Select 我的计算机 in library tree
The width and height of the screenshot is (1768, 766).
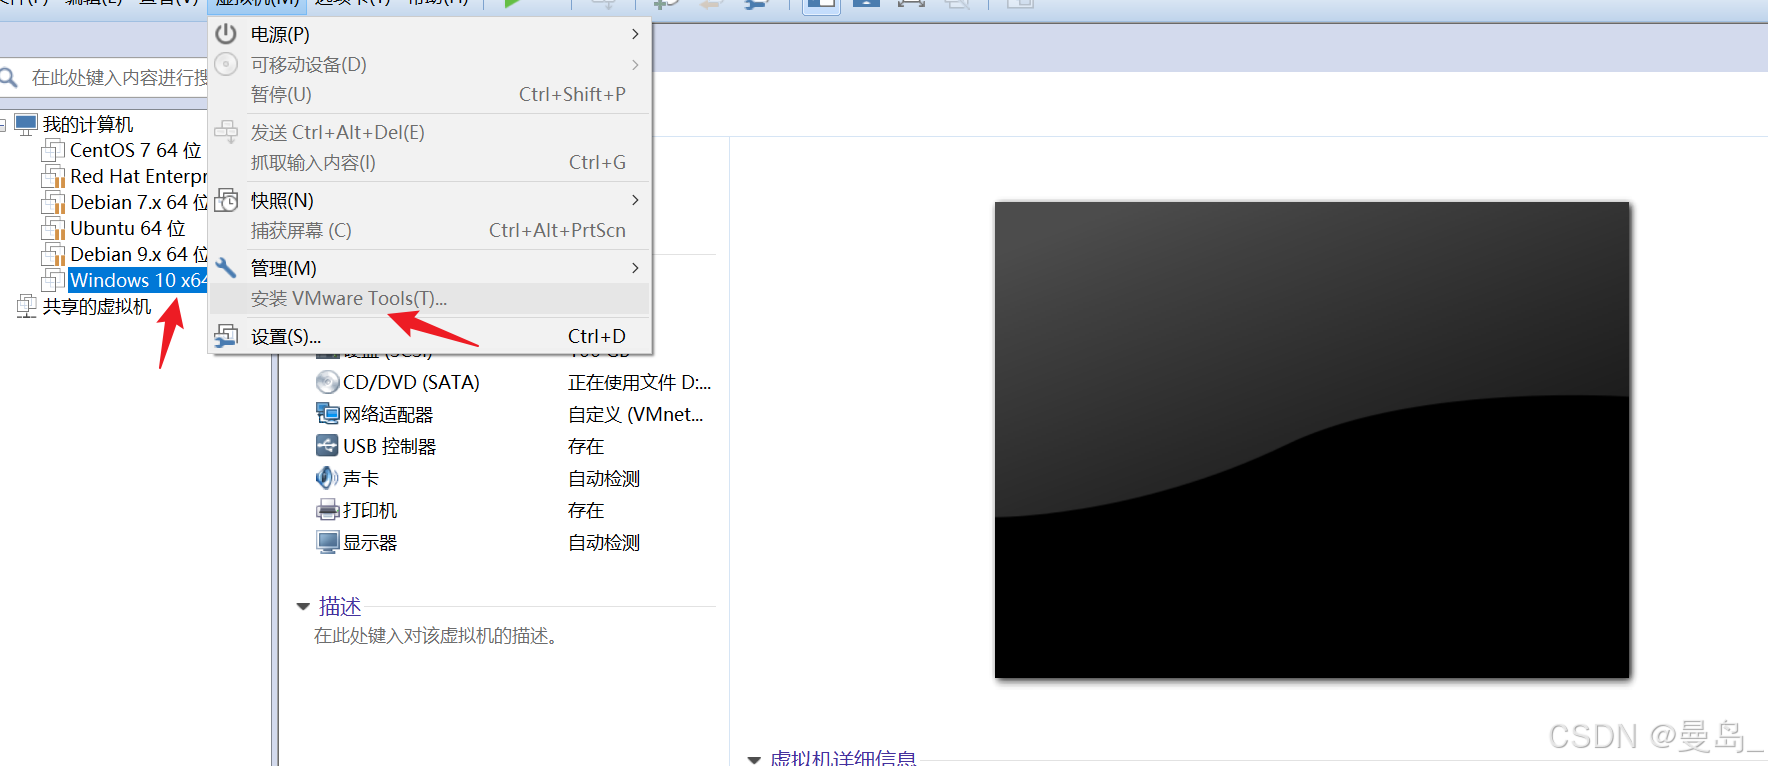[88, 124]
